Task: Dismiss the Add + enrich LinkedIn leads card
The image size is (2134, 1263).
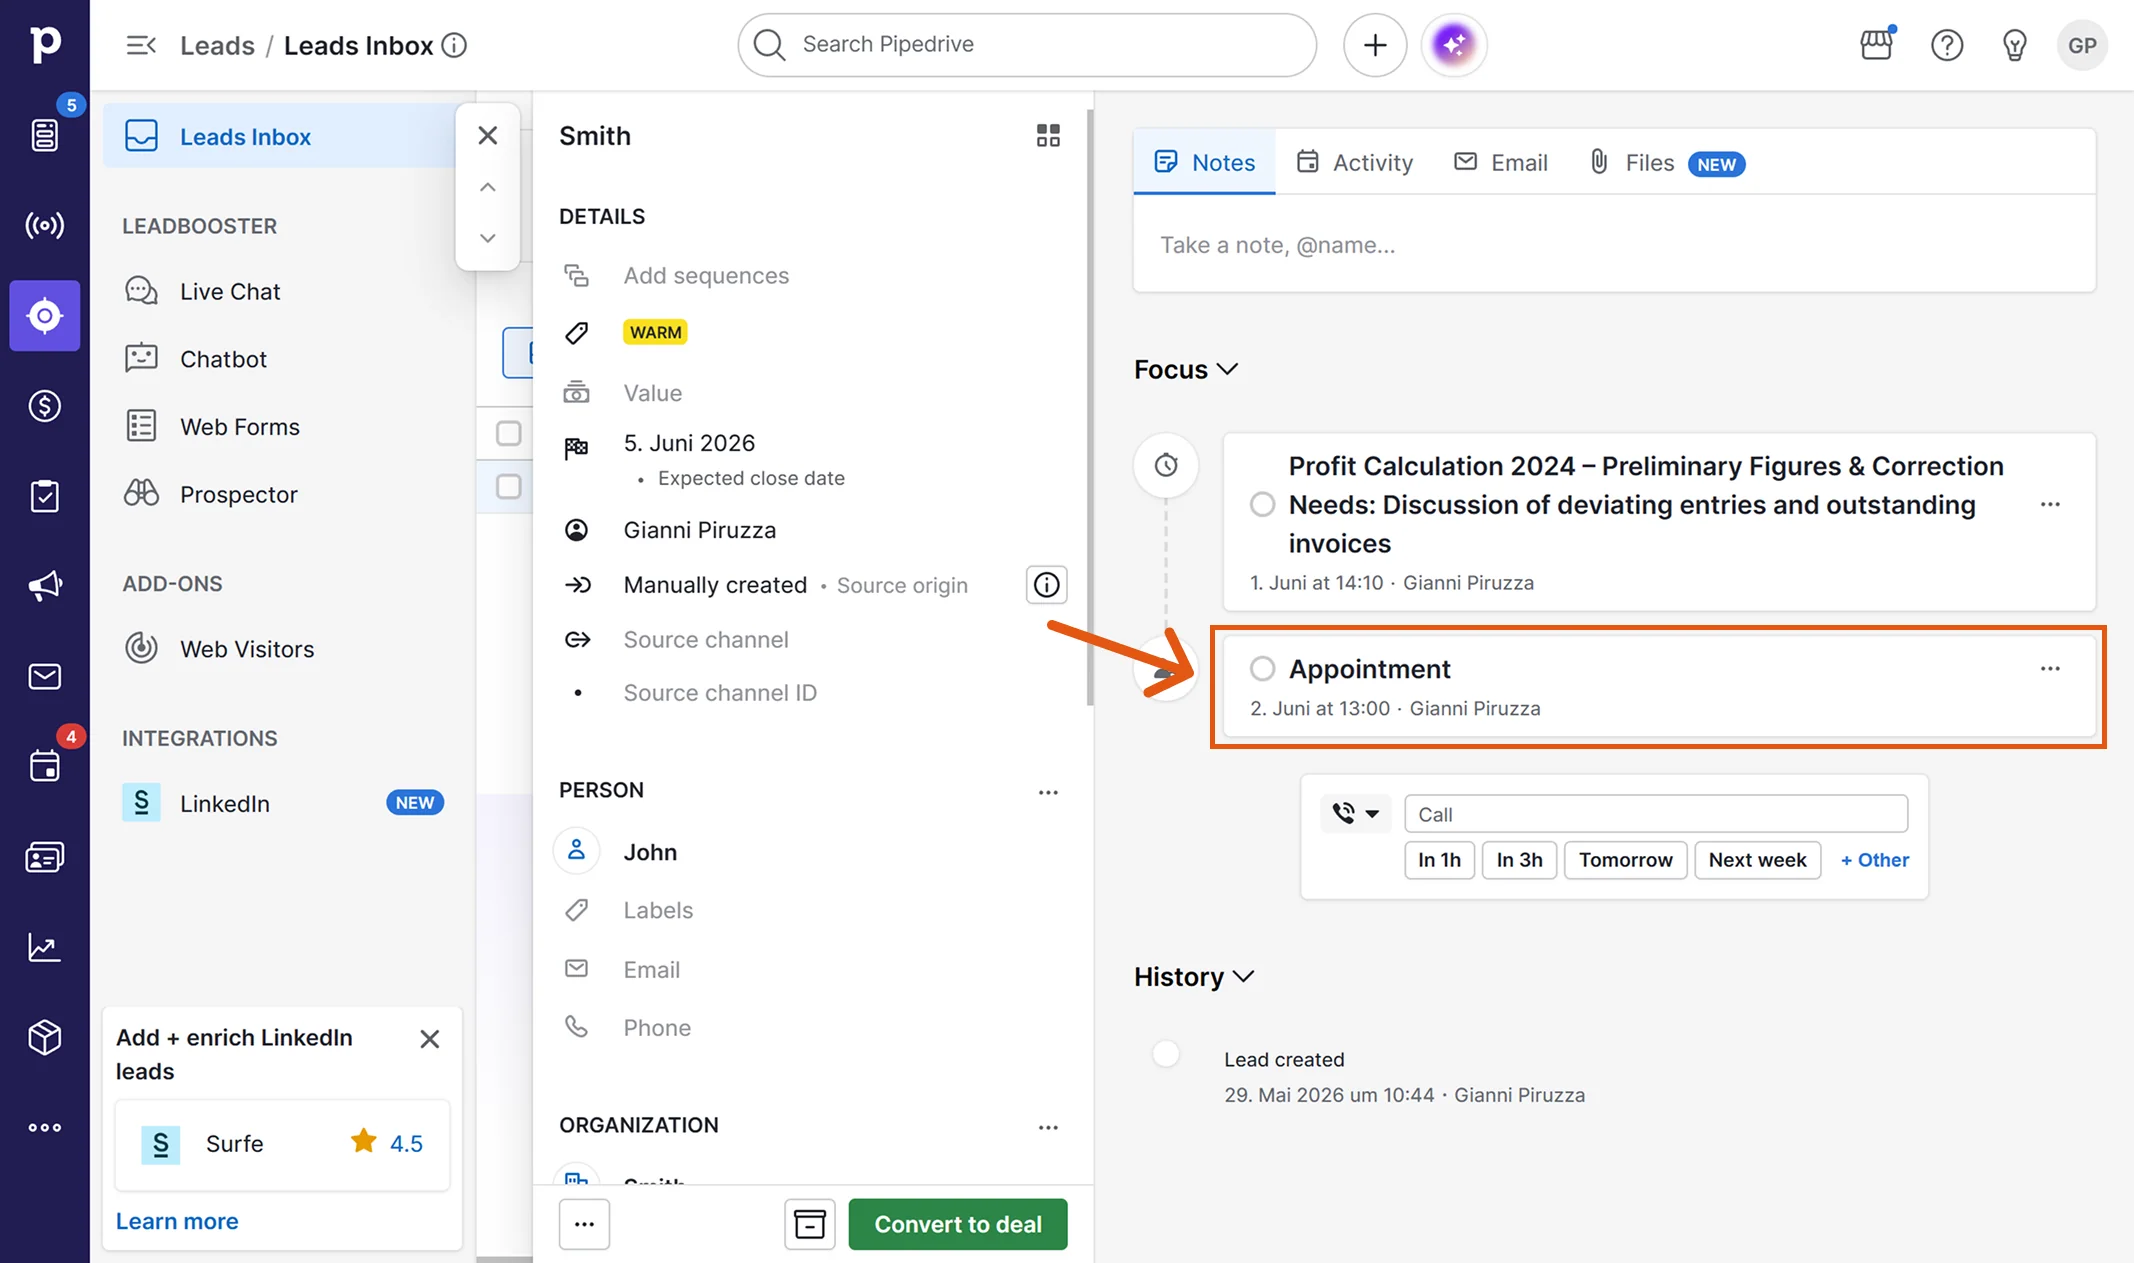Action: pyautogui.click(x=430, y=1039)
